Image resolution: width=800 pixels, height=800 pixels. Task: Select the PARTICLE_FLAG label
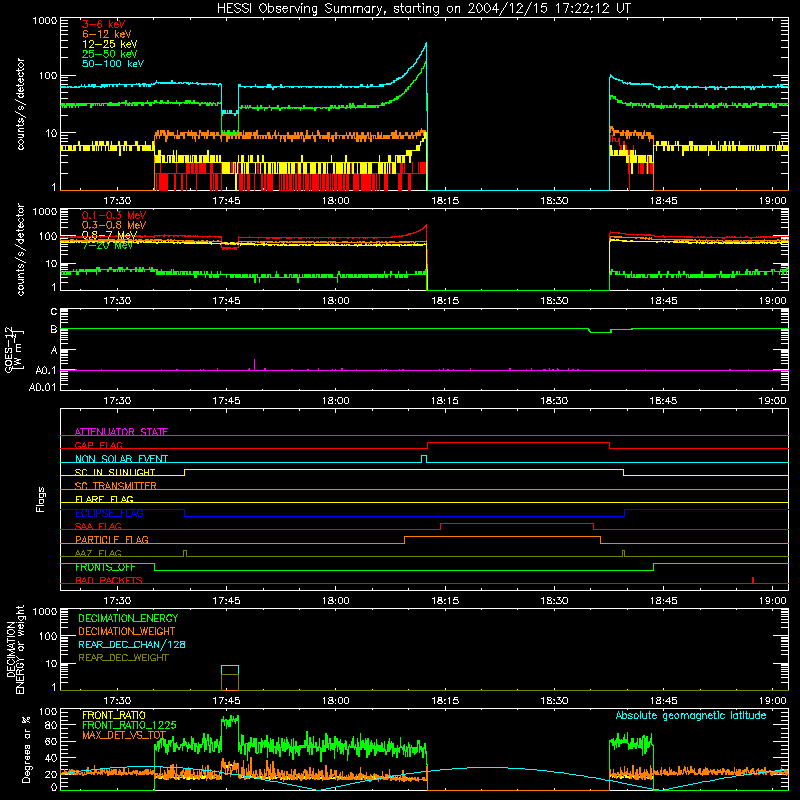pos(112,539)
